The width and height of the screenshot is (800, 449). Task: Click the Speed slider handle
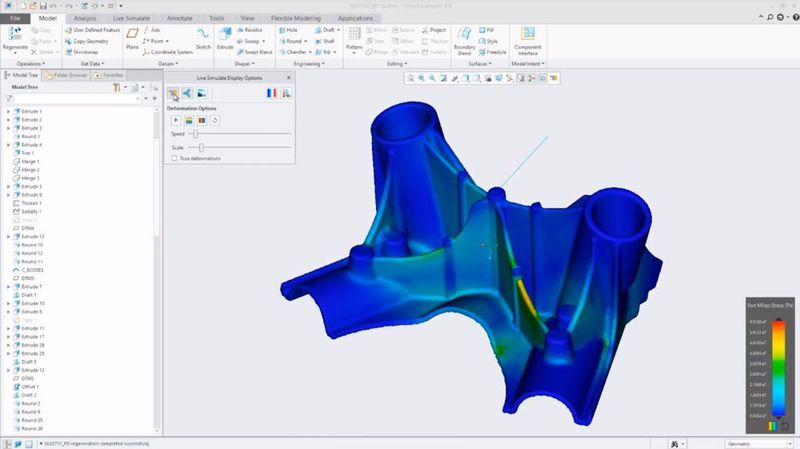195,134
